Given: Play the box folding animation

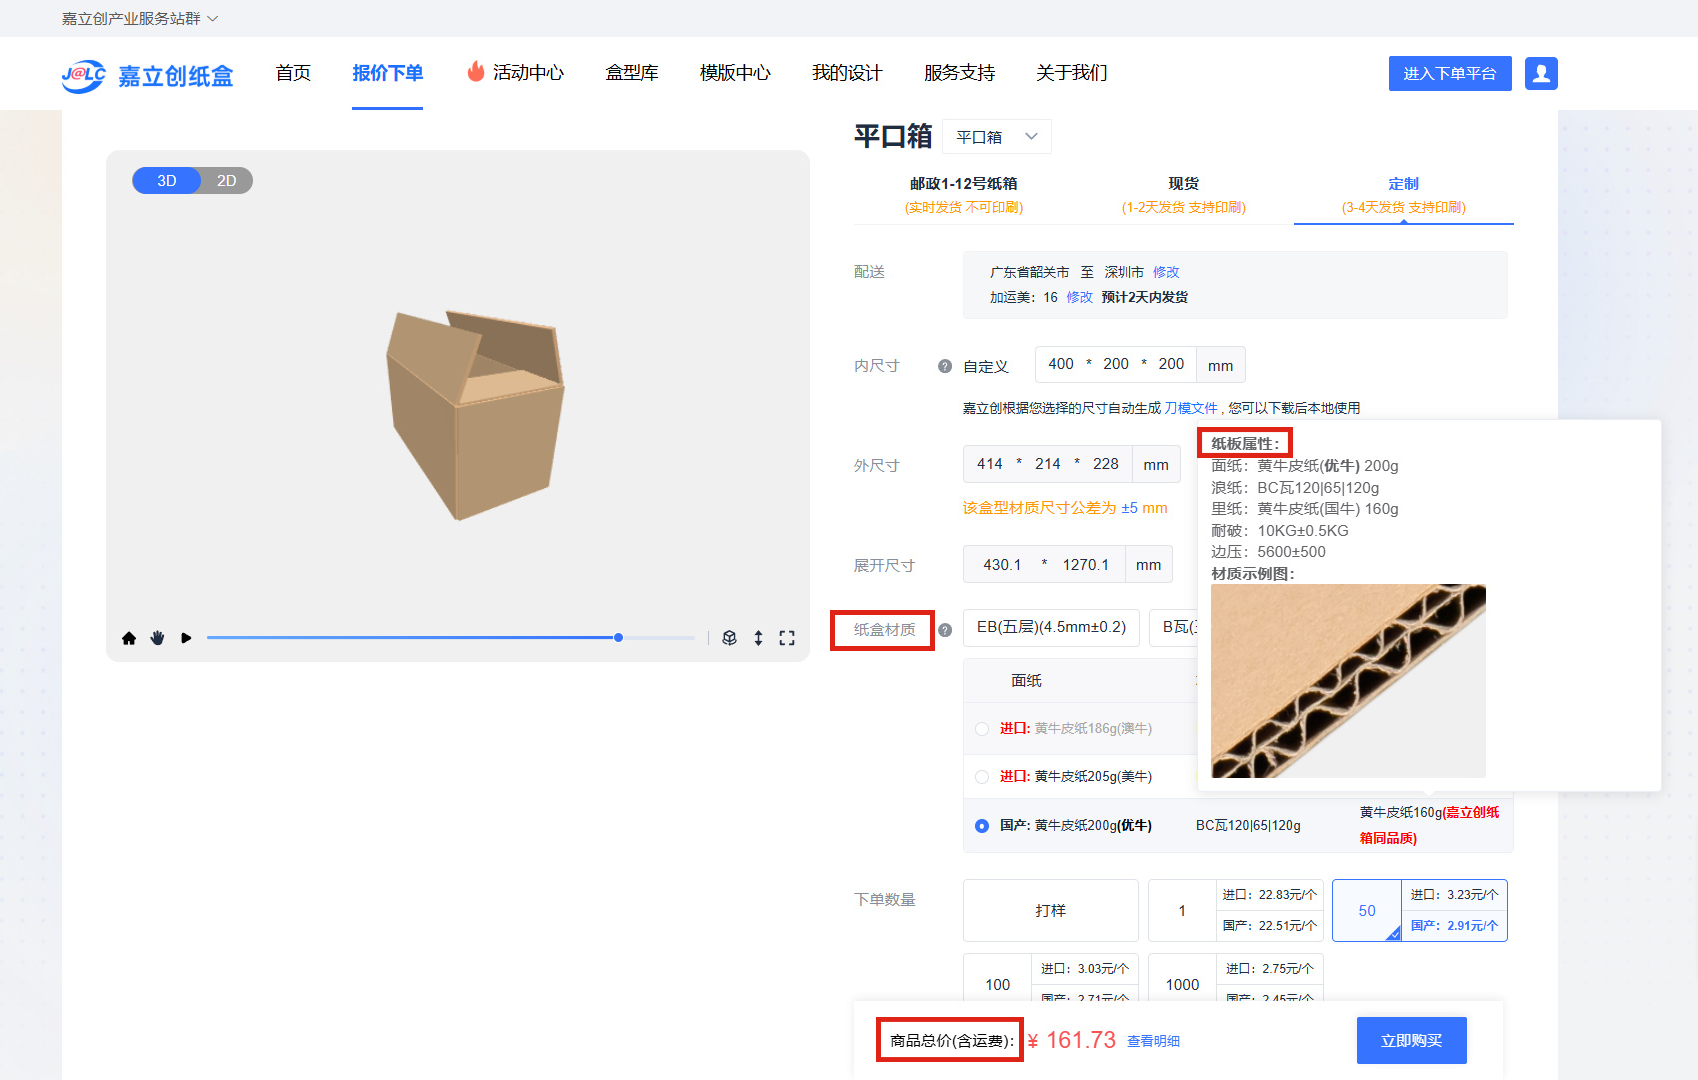Looking at the screenshot, I should pos(186,638).
